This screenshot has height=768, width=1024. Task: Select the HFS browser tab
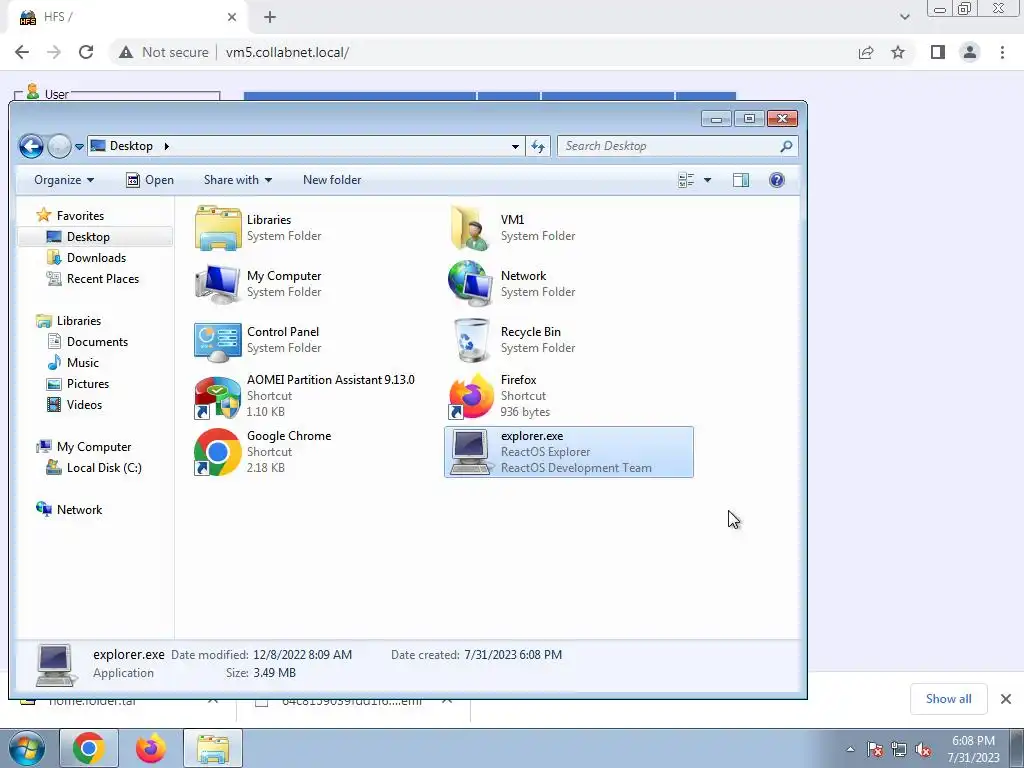[126, 17]
